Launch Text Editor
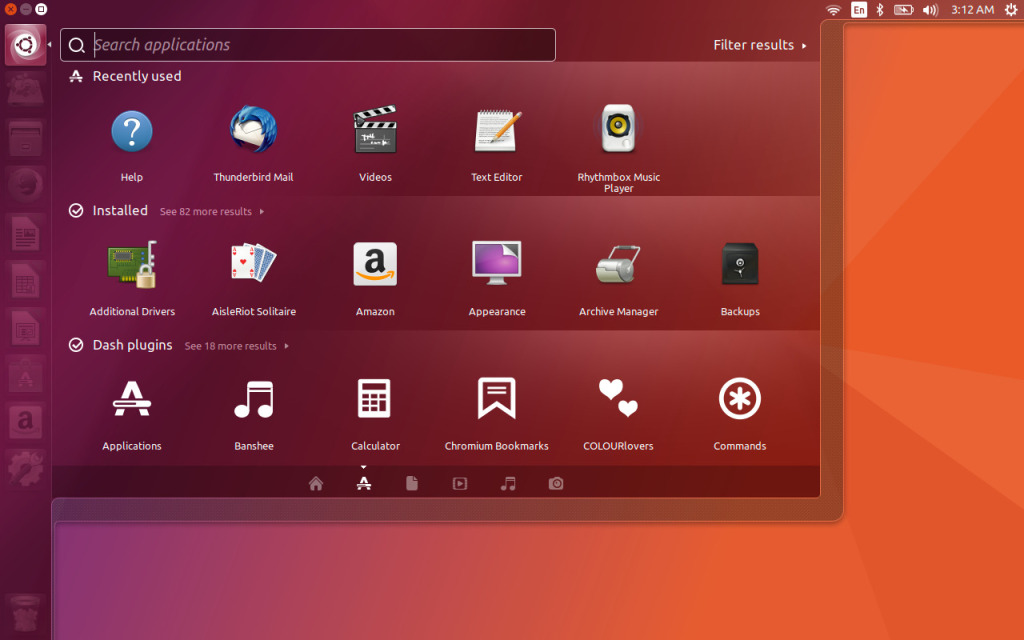 (x=497, y=131)
